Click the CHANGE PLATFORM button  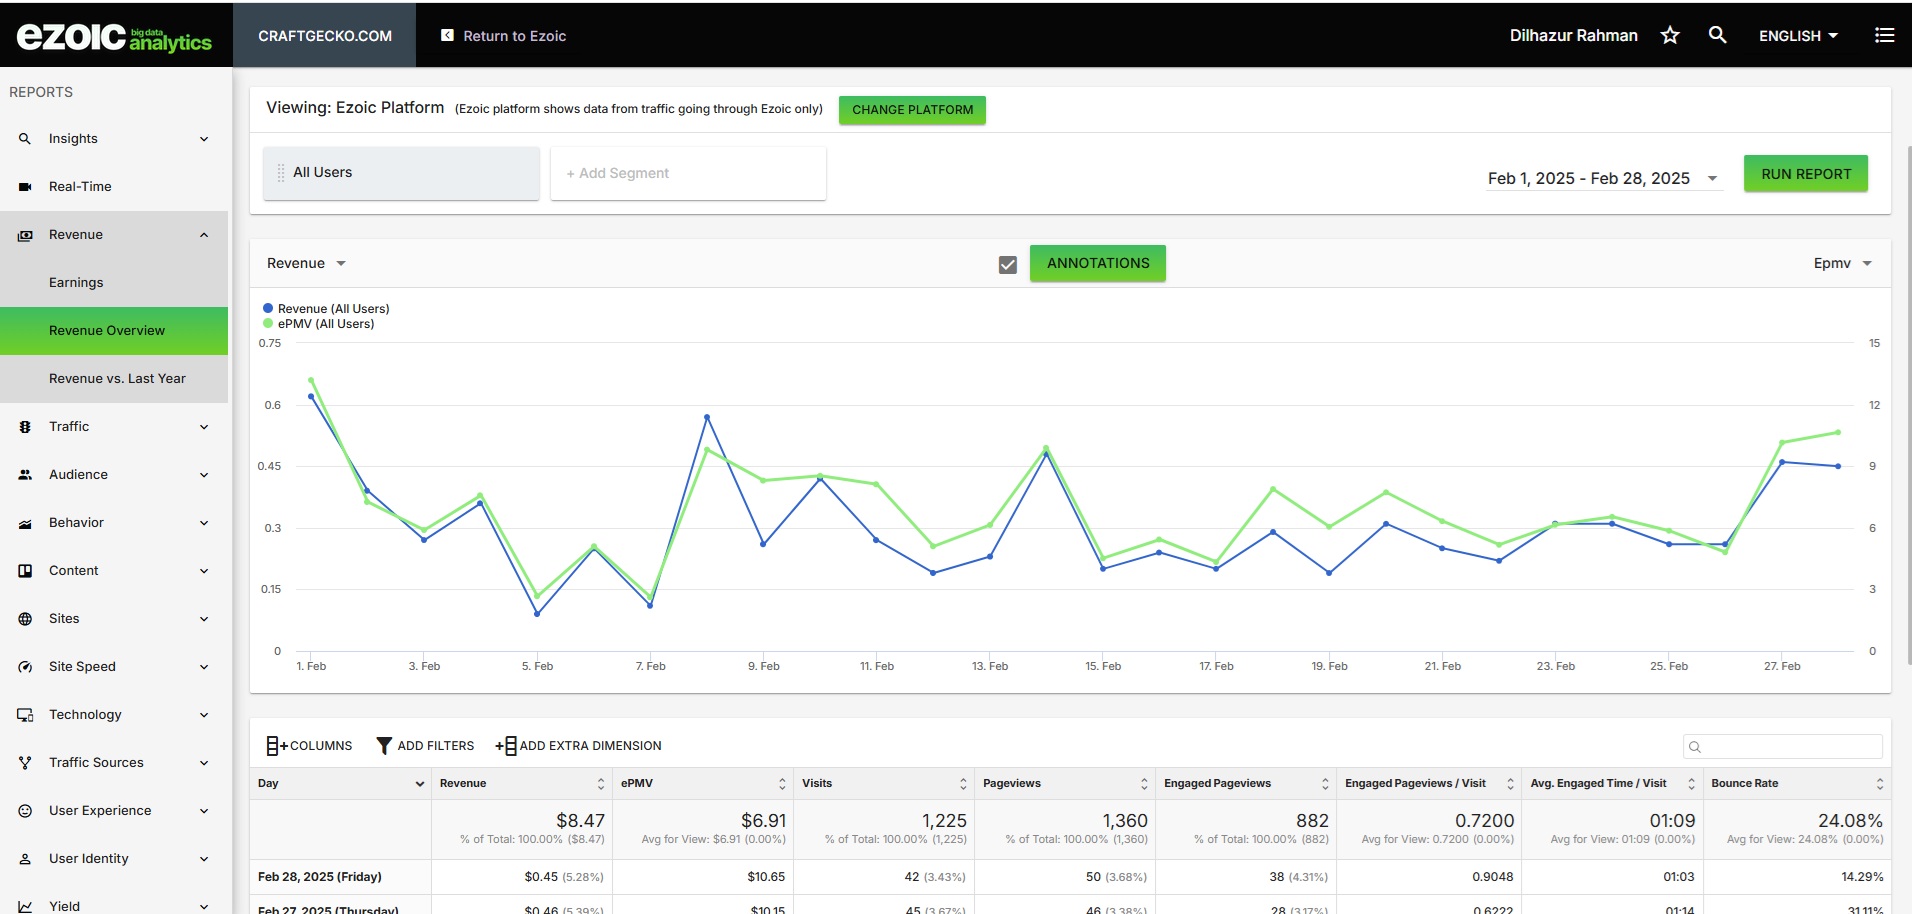[x=912, y=110]
